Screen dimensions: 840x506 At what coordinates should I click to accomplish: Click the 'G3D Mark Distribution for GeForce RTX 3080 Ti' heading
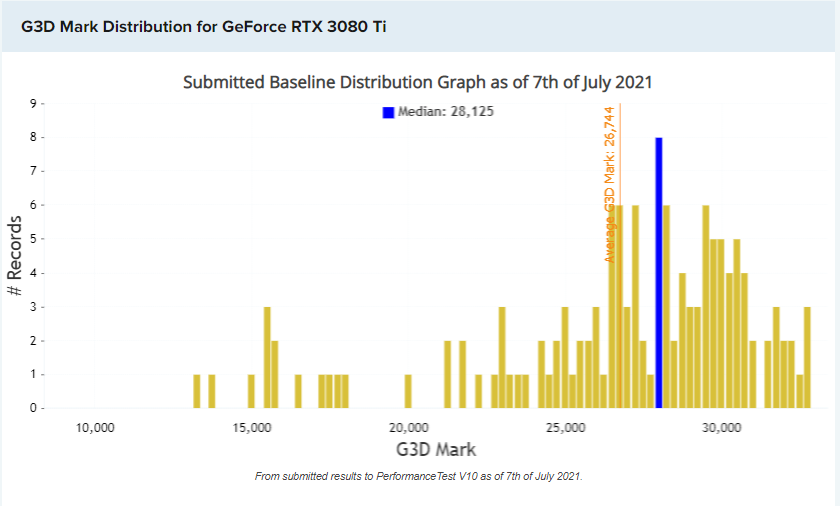click(204, 27)
